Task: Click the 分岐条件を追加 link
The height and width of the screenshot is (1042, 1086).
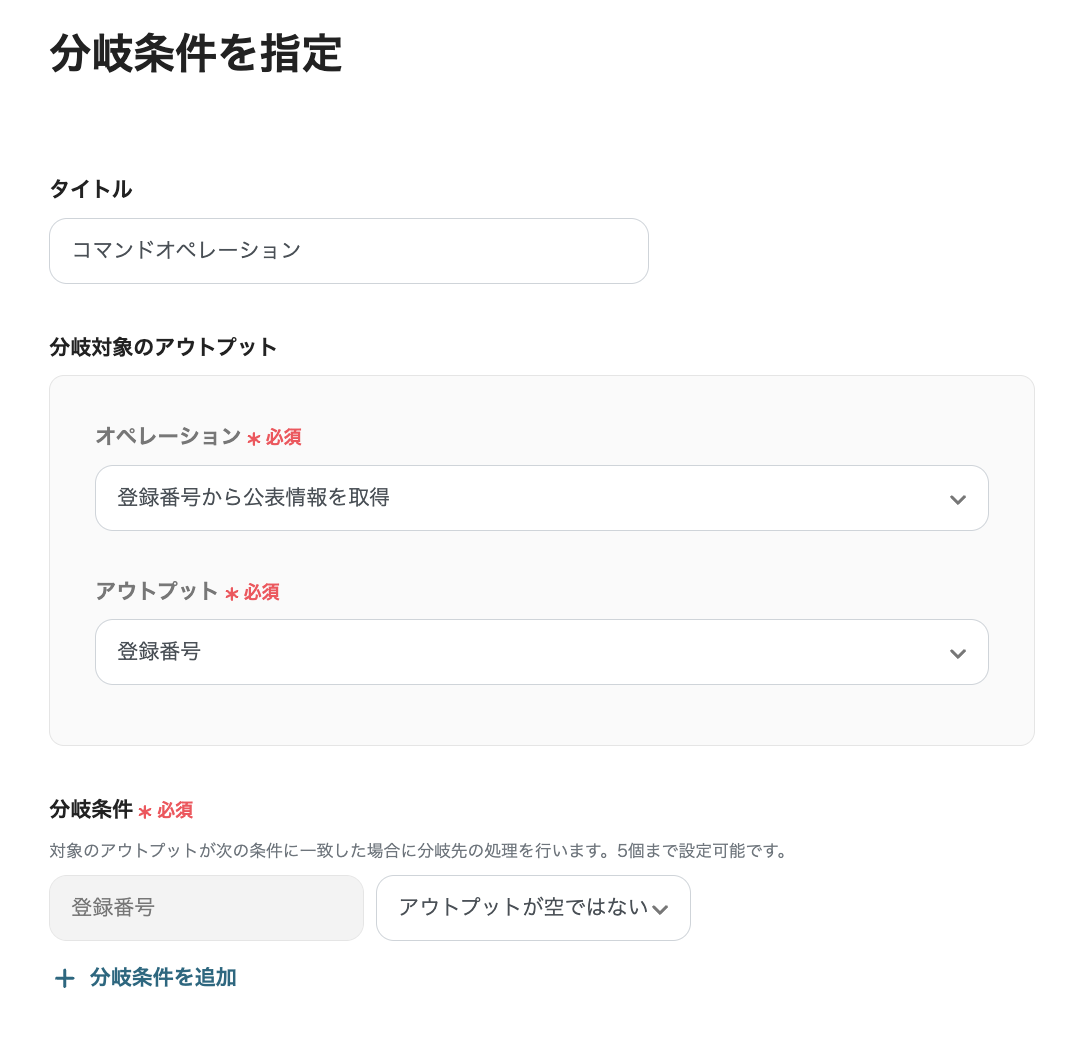Action: click(163, 978)
